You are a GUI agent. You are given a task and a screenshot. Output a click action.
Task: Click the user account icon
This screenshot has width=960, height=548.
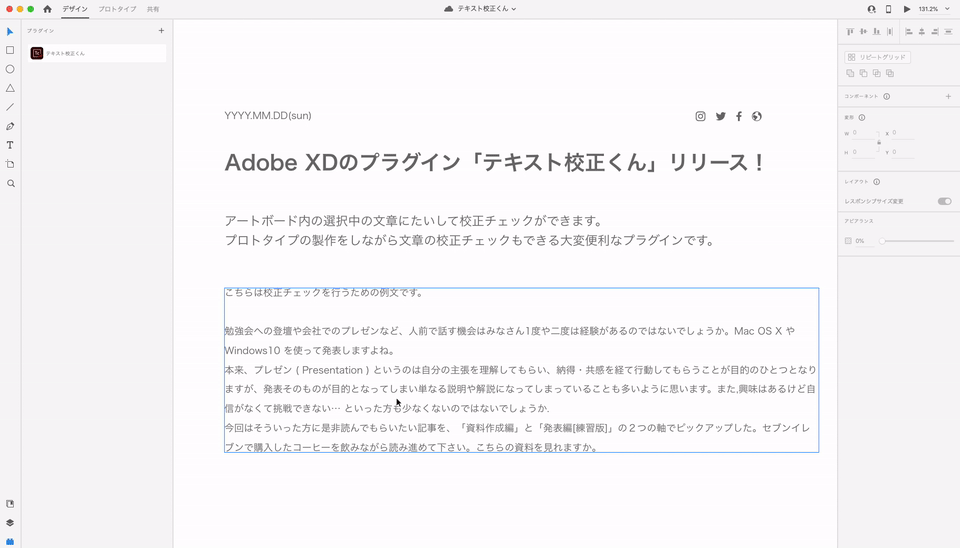[871, 9]
